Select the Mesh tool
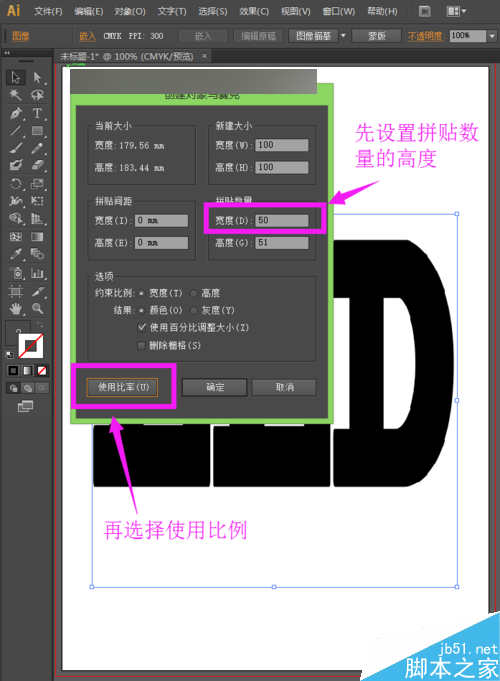Viewport: 500px width, 681px height. pyautogui.click(x=16, y=237)
